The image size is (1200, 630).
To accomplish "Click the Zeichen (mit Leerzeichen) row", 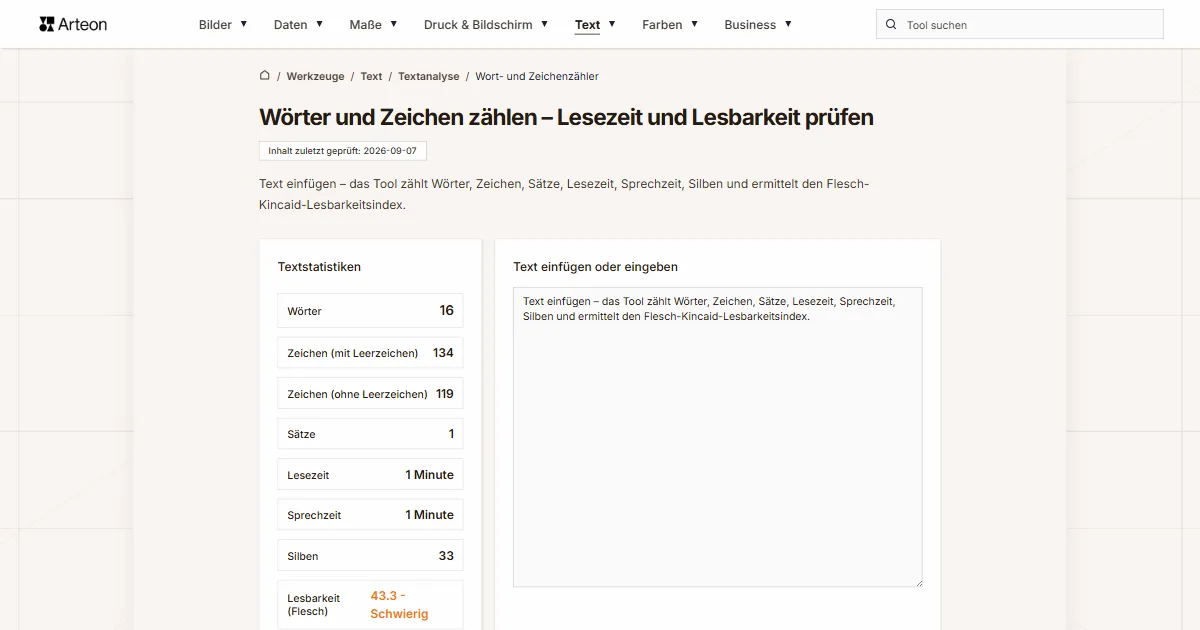I will pyautogui.click(x=370, y=353).
